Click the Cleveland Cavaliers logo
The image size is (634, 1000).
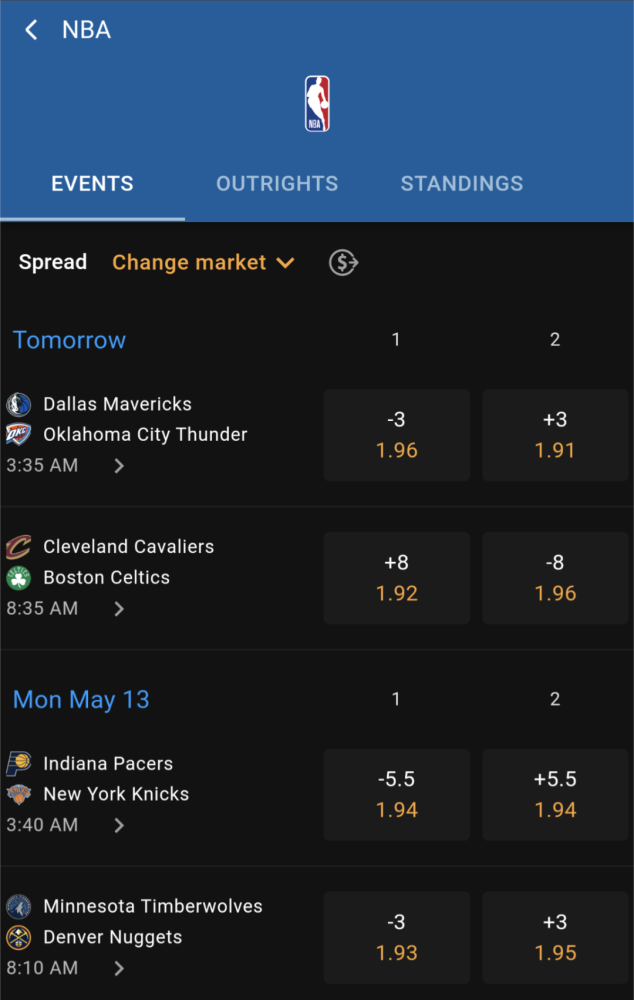[x=18, y=547]
